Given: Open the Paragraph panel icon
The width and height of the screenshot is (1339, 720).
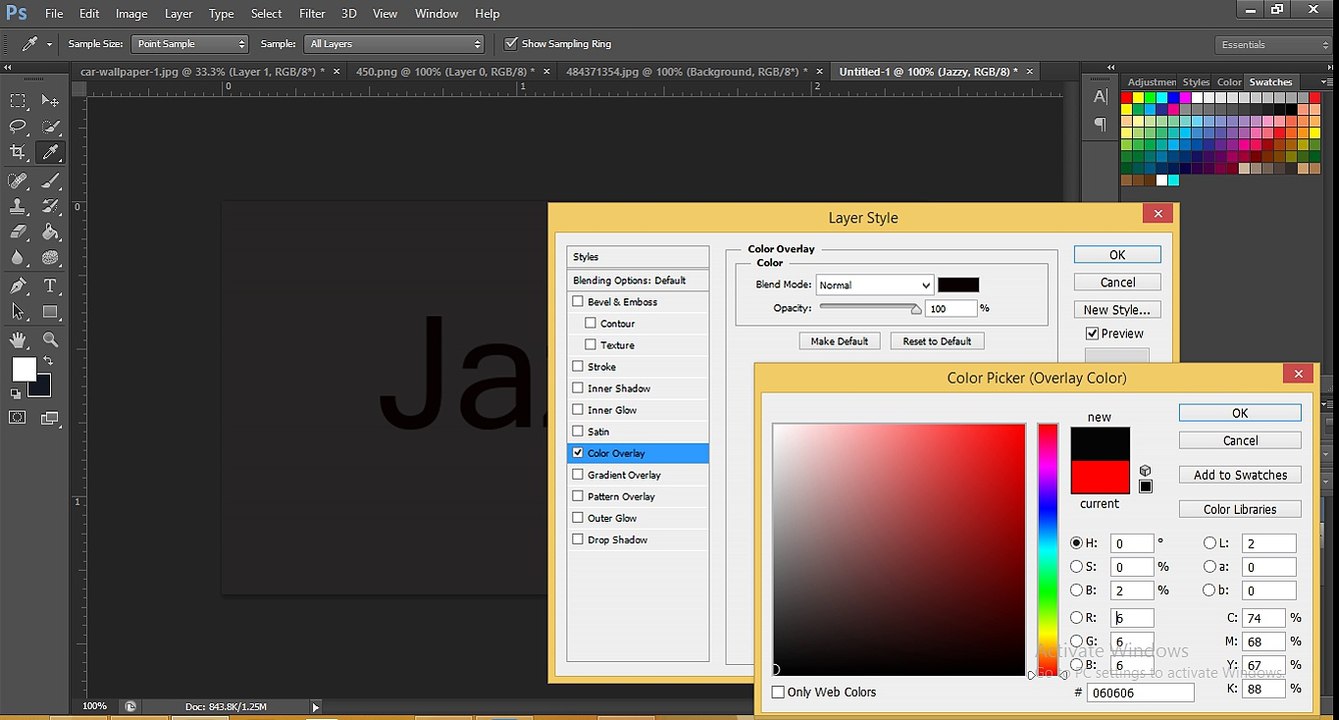Looking at the screenshot, I should coord(1100,124).
